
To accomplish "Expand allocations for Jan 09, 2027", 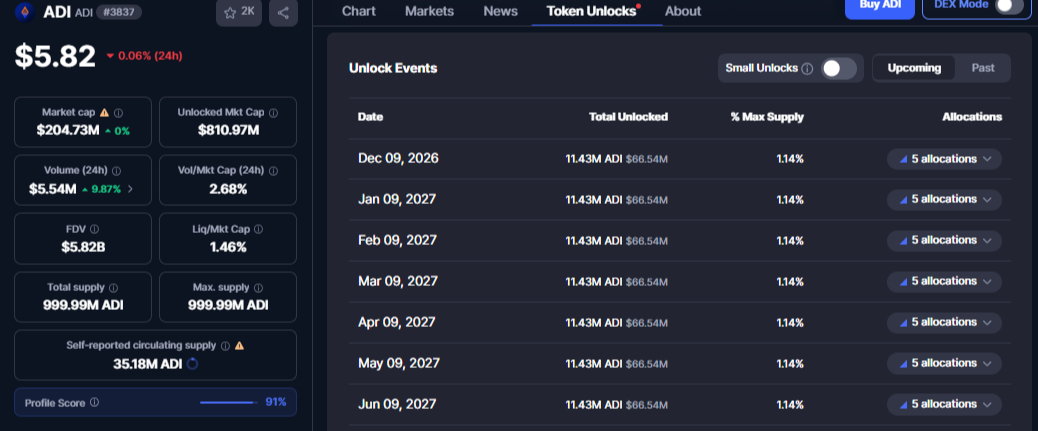I will coord(944,199).
